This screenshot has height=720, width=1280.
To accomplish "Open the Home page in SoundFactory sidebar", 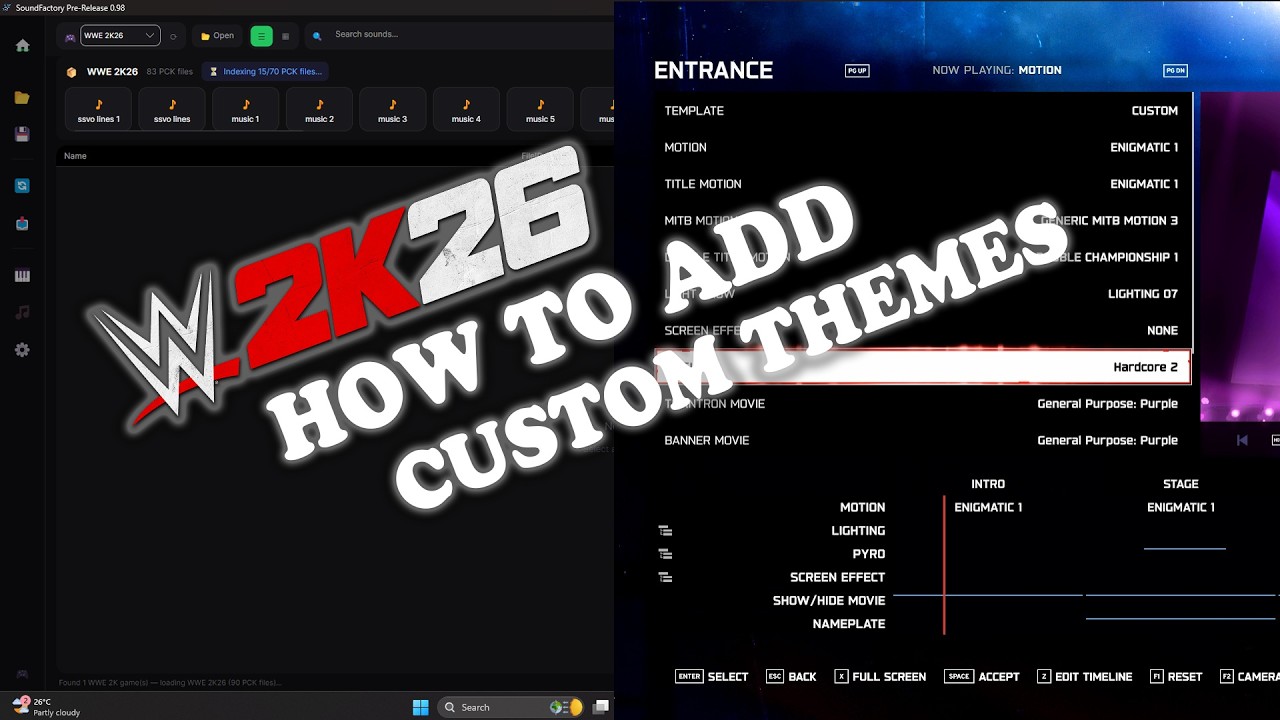I will point(22,45).
